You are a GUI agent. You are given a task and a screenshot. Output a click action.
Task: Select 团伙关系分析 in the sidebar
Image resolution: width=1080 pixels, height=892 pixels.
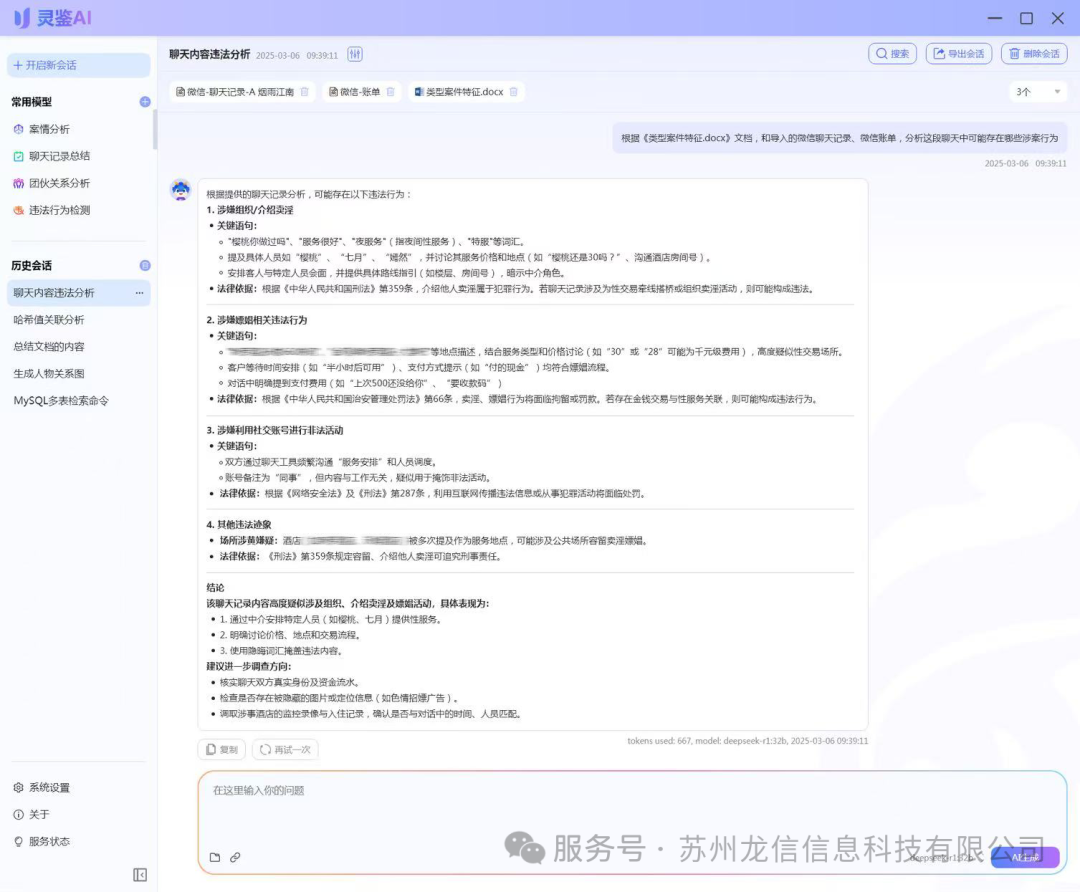59,183
